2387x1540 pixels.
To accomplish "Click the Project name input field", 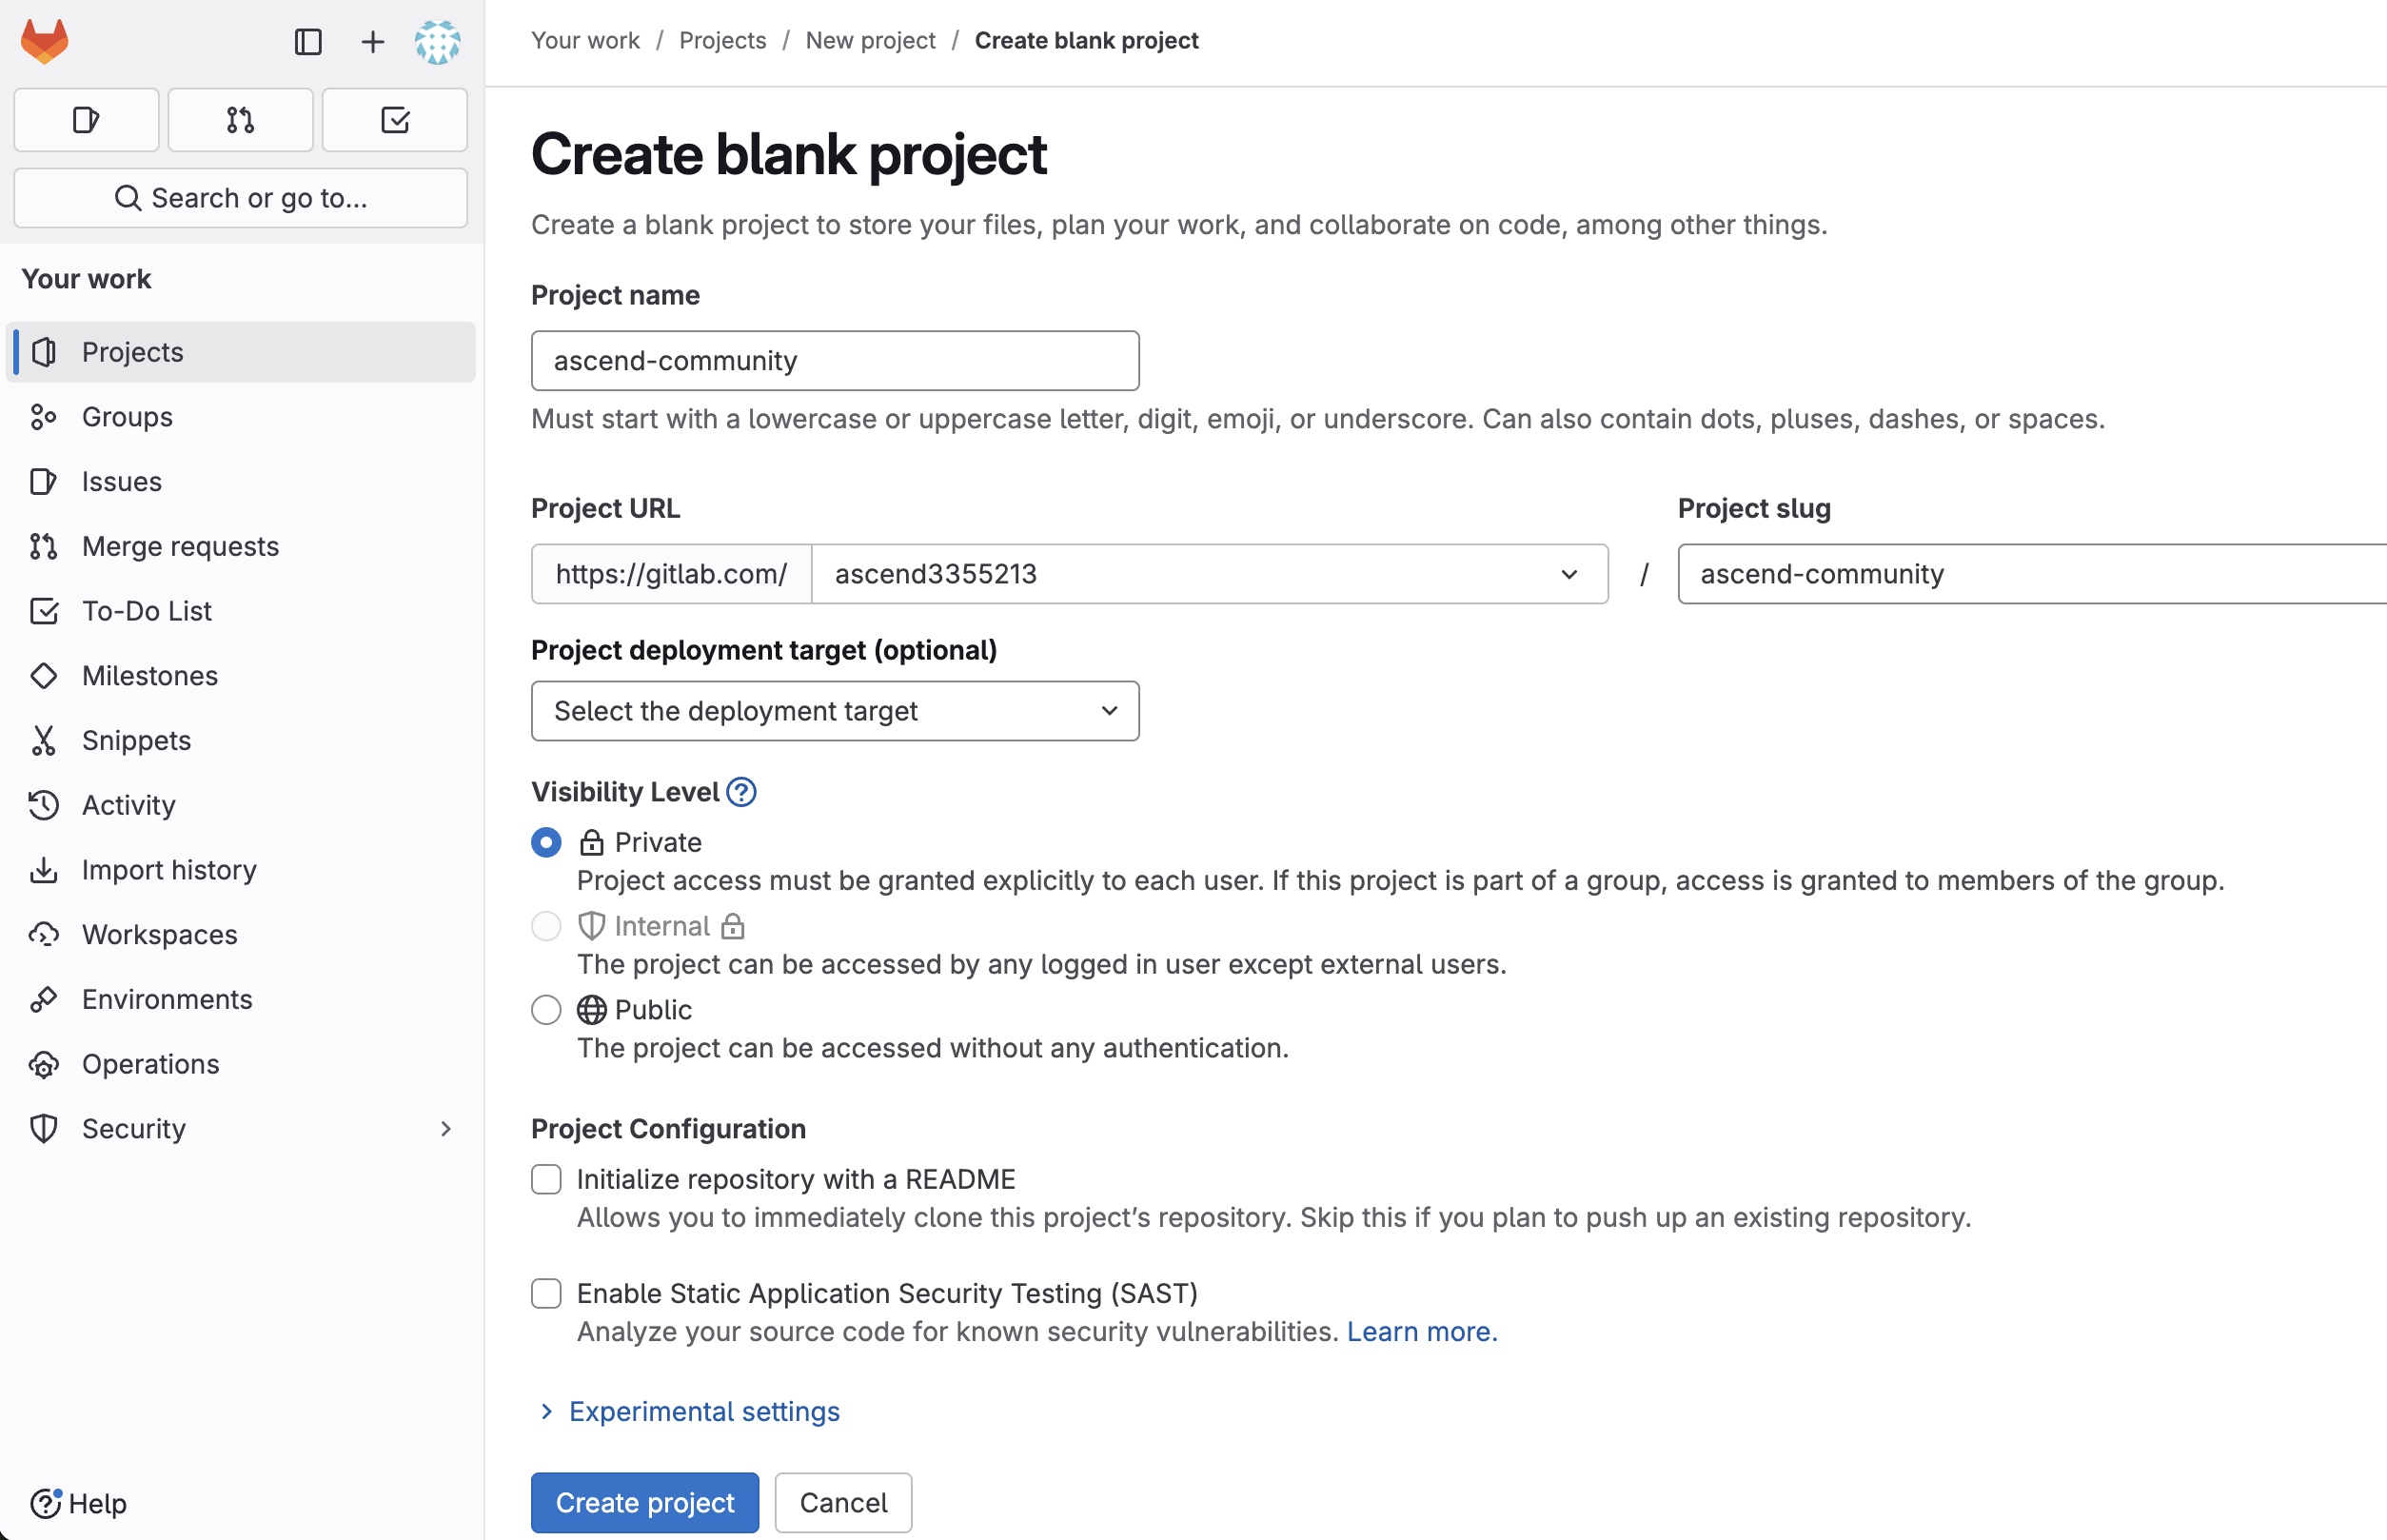I will click(x=835, y=361).
